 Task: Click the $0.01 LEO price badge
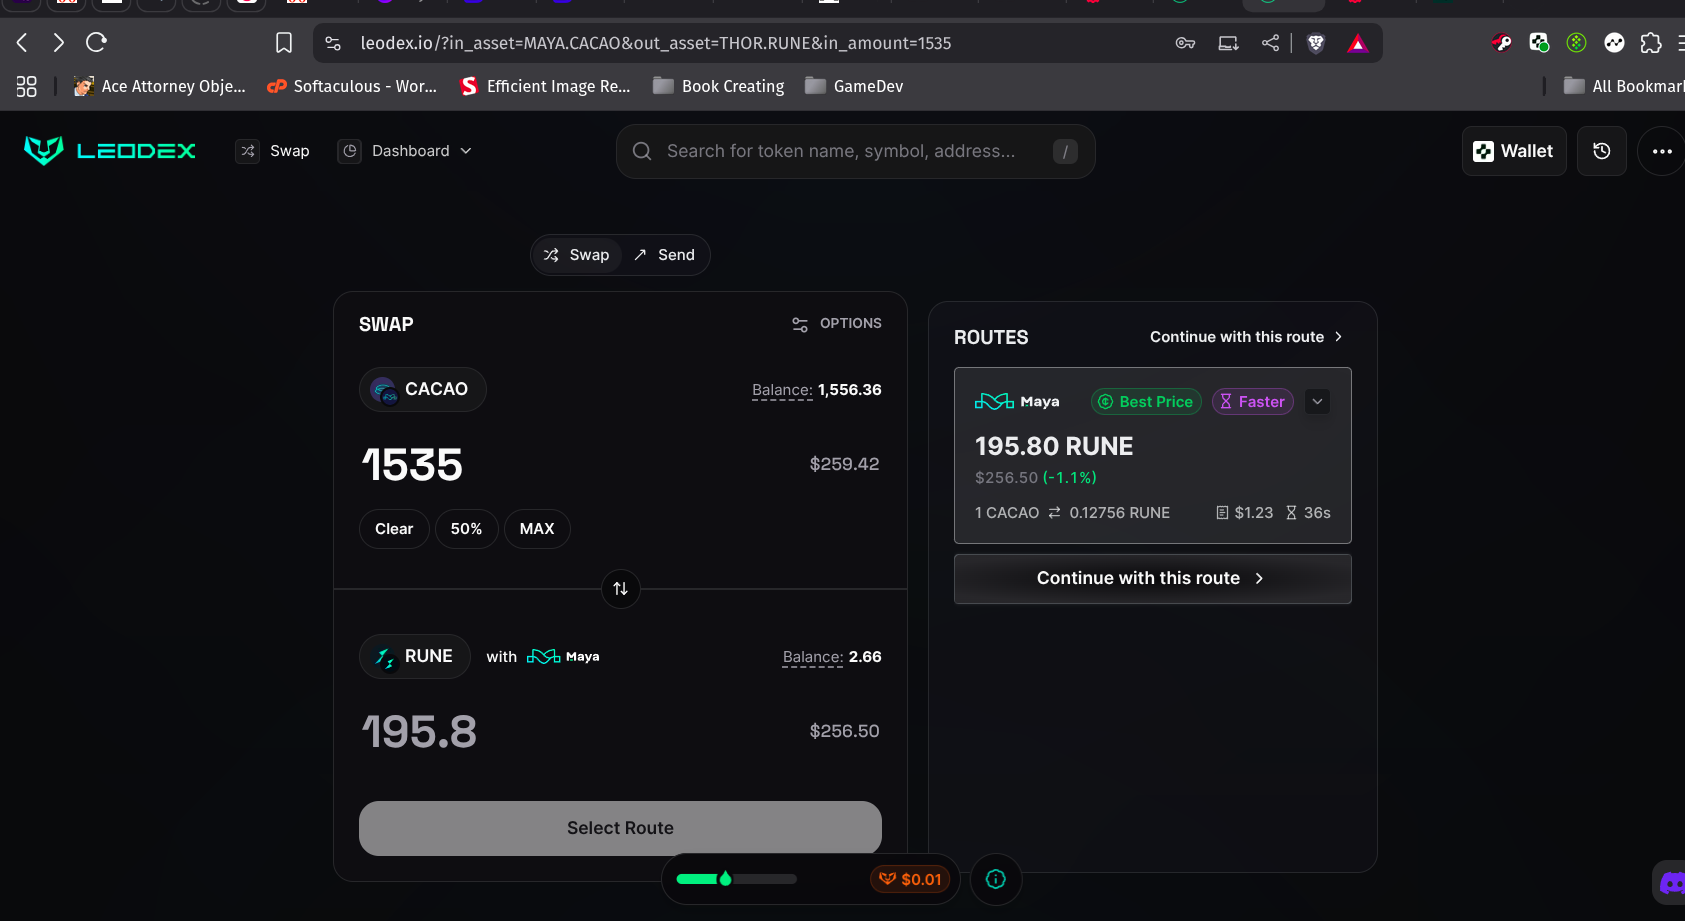[910, 879]
